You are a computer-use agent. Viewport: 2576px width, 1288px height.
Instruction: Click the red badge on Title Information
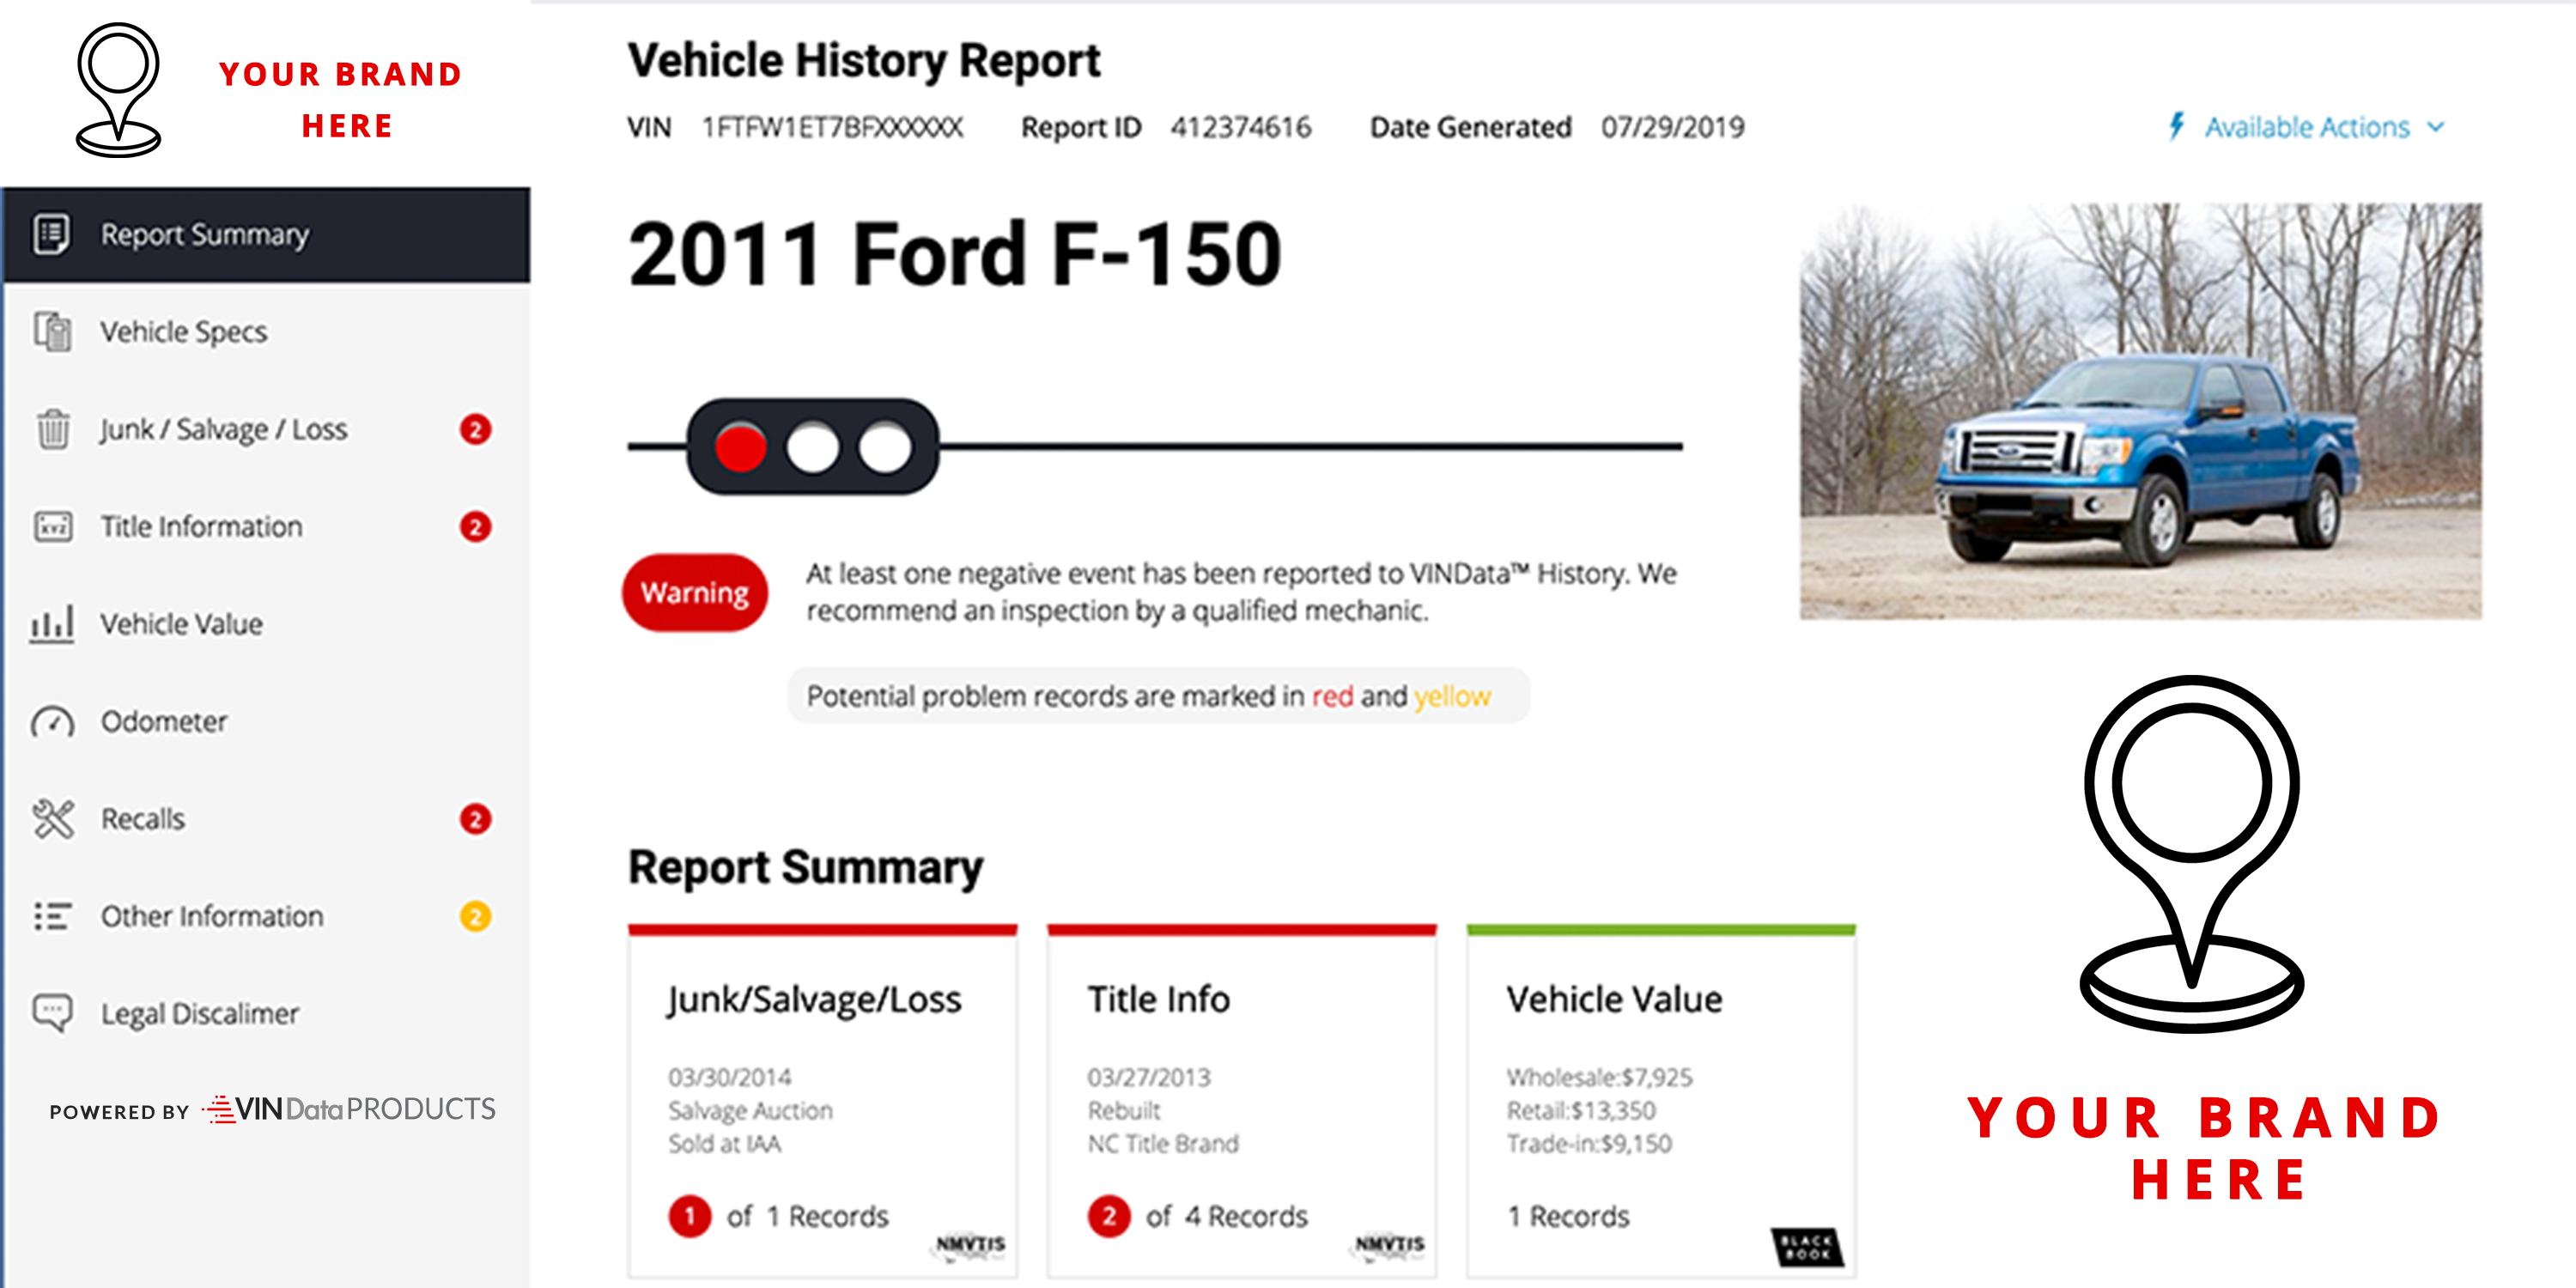tap(475, 527)
